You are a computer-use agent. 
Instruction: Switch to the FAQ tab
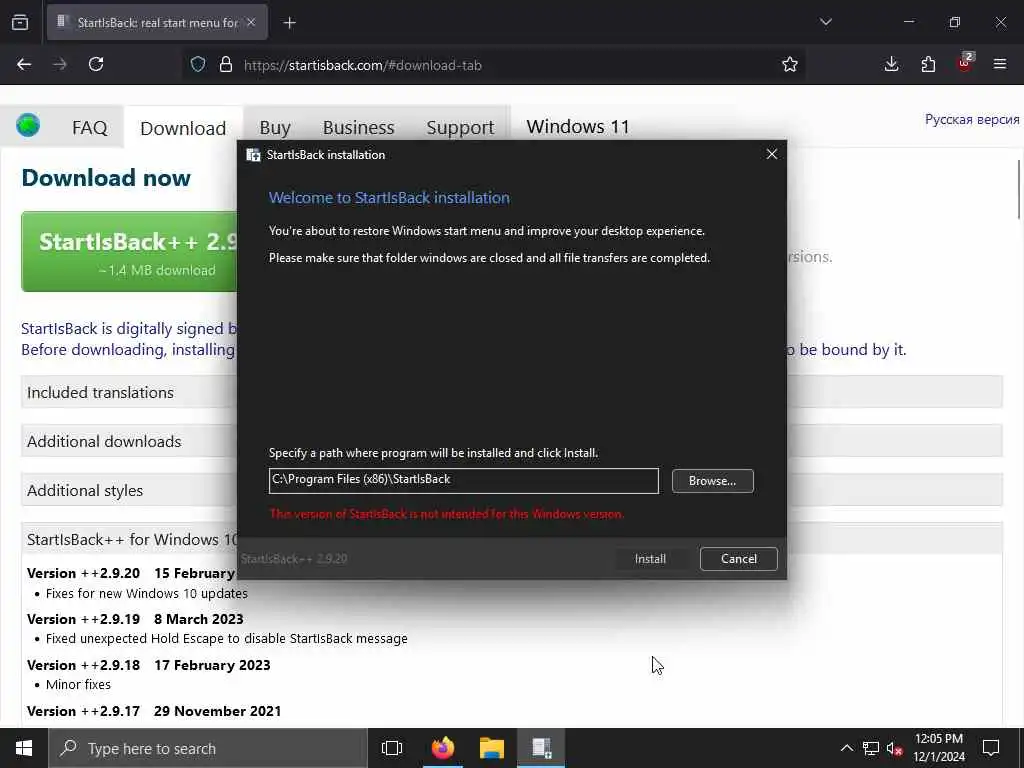click(x=89, y=127)
